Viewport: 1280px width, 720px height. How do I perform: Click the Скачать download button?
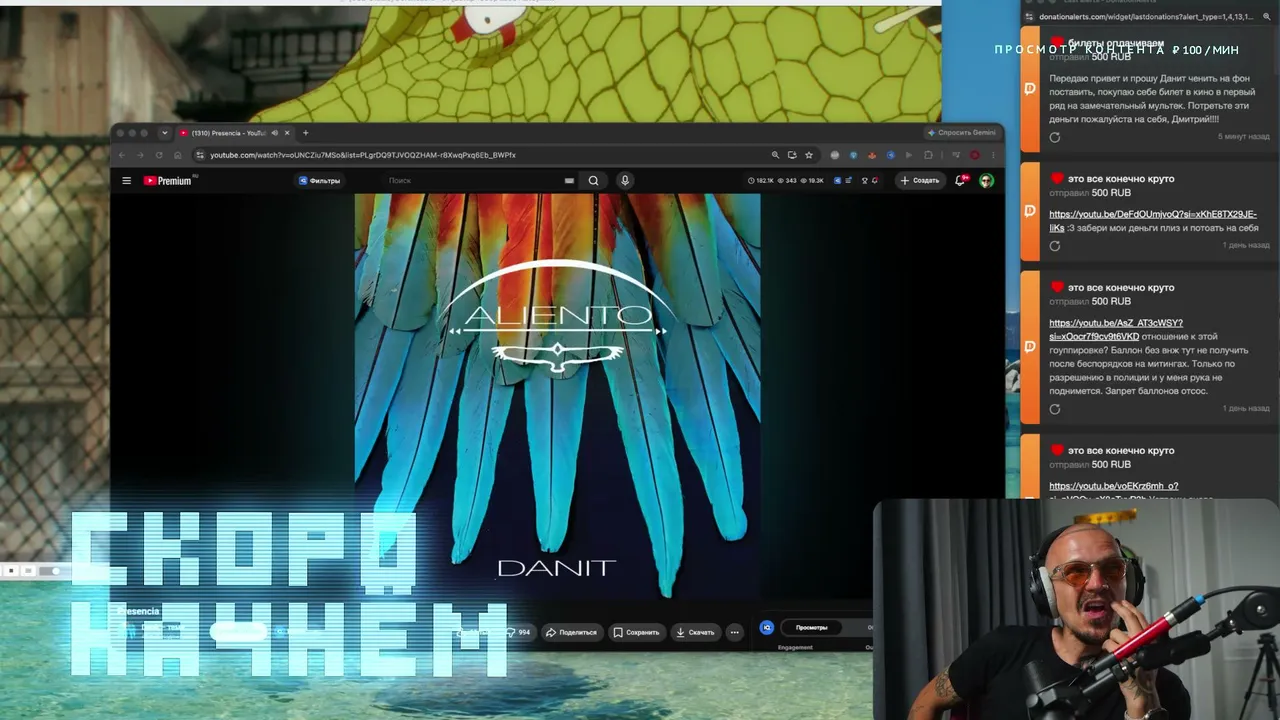pyautogui.click(x=695, y=632)
